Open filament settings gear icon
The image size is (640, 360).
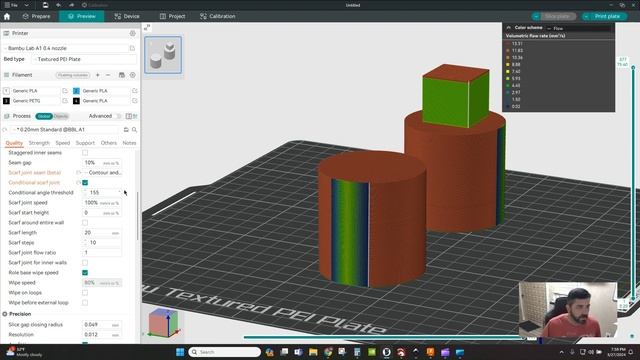[x=133, y=75]
